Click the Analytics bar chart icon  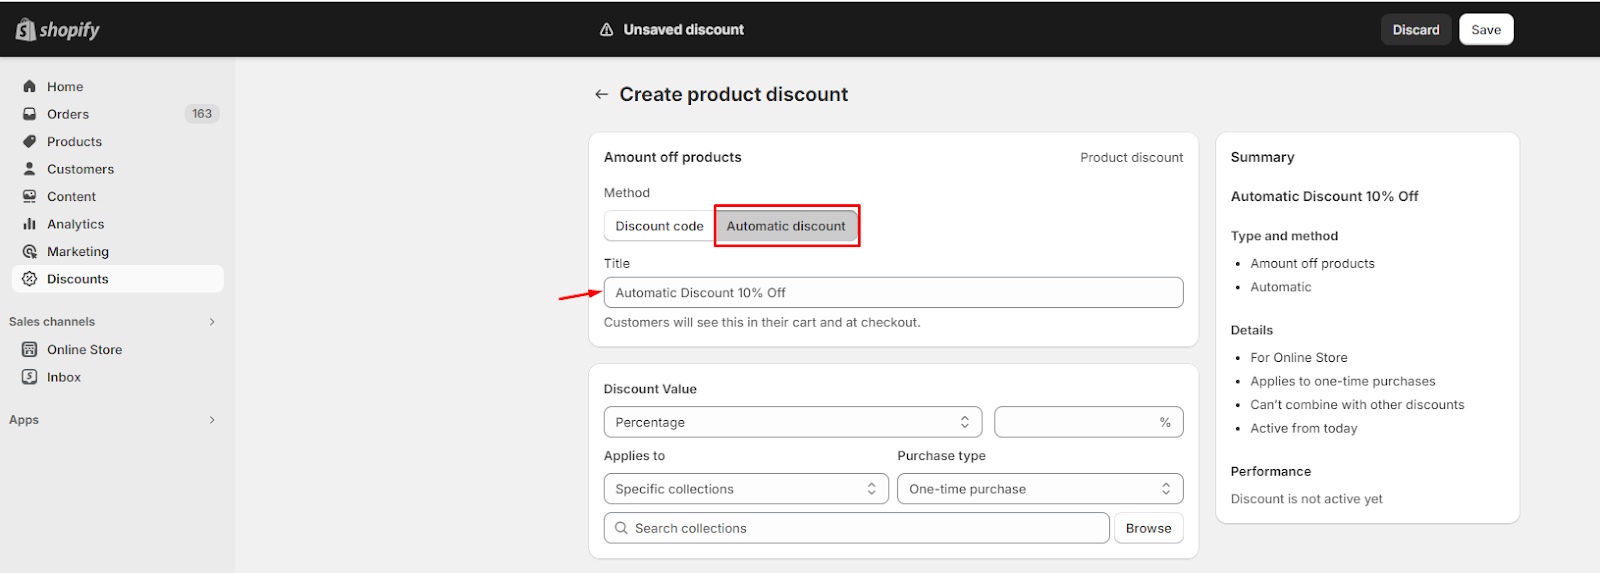[x=29, y=224]
